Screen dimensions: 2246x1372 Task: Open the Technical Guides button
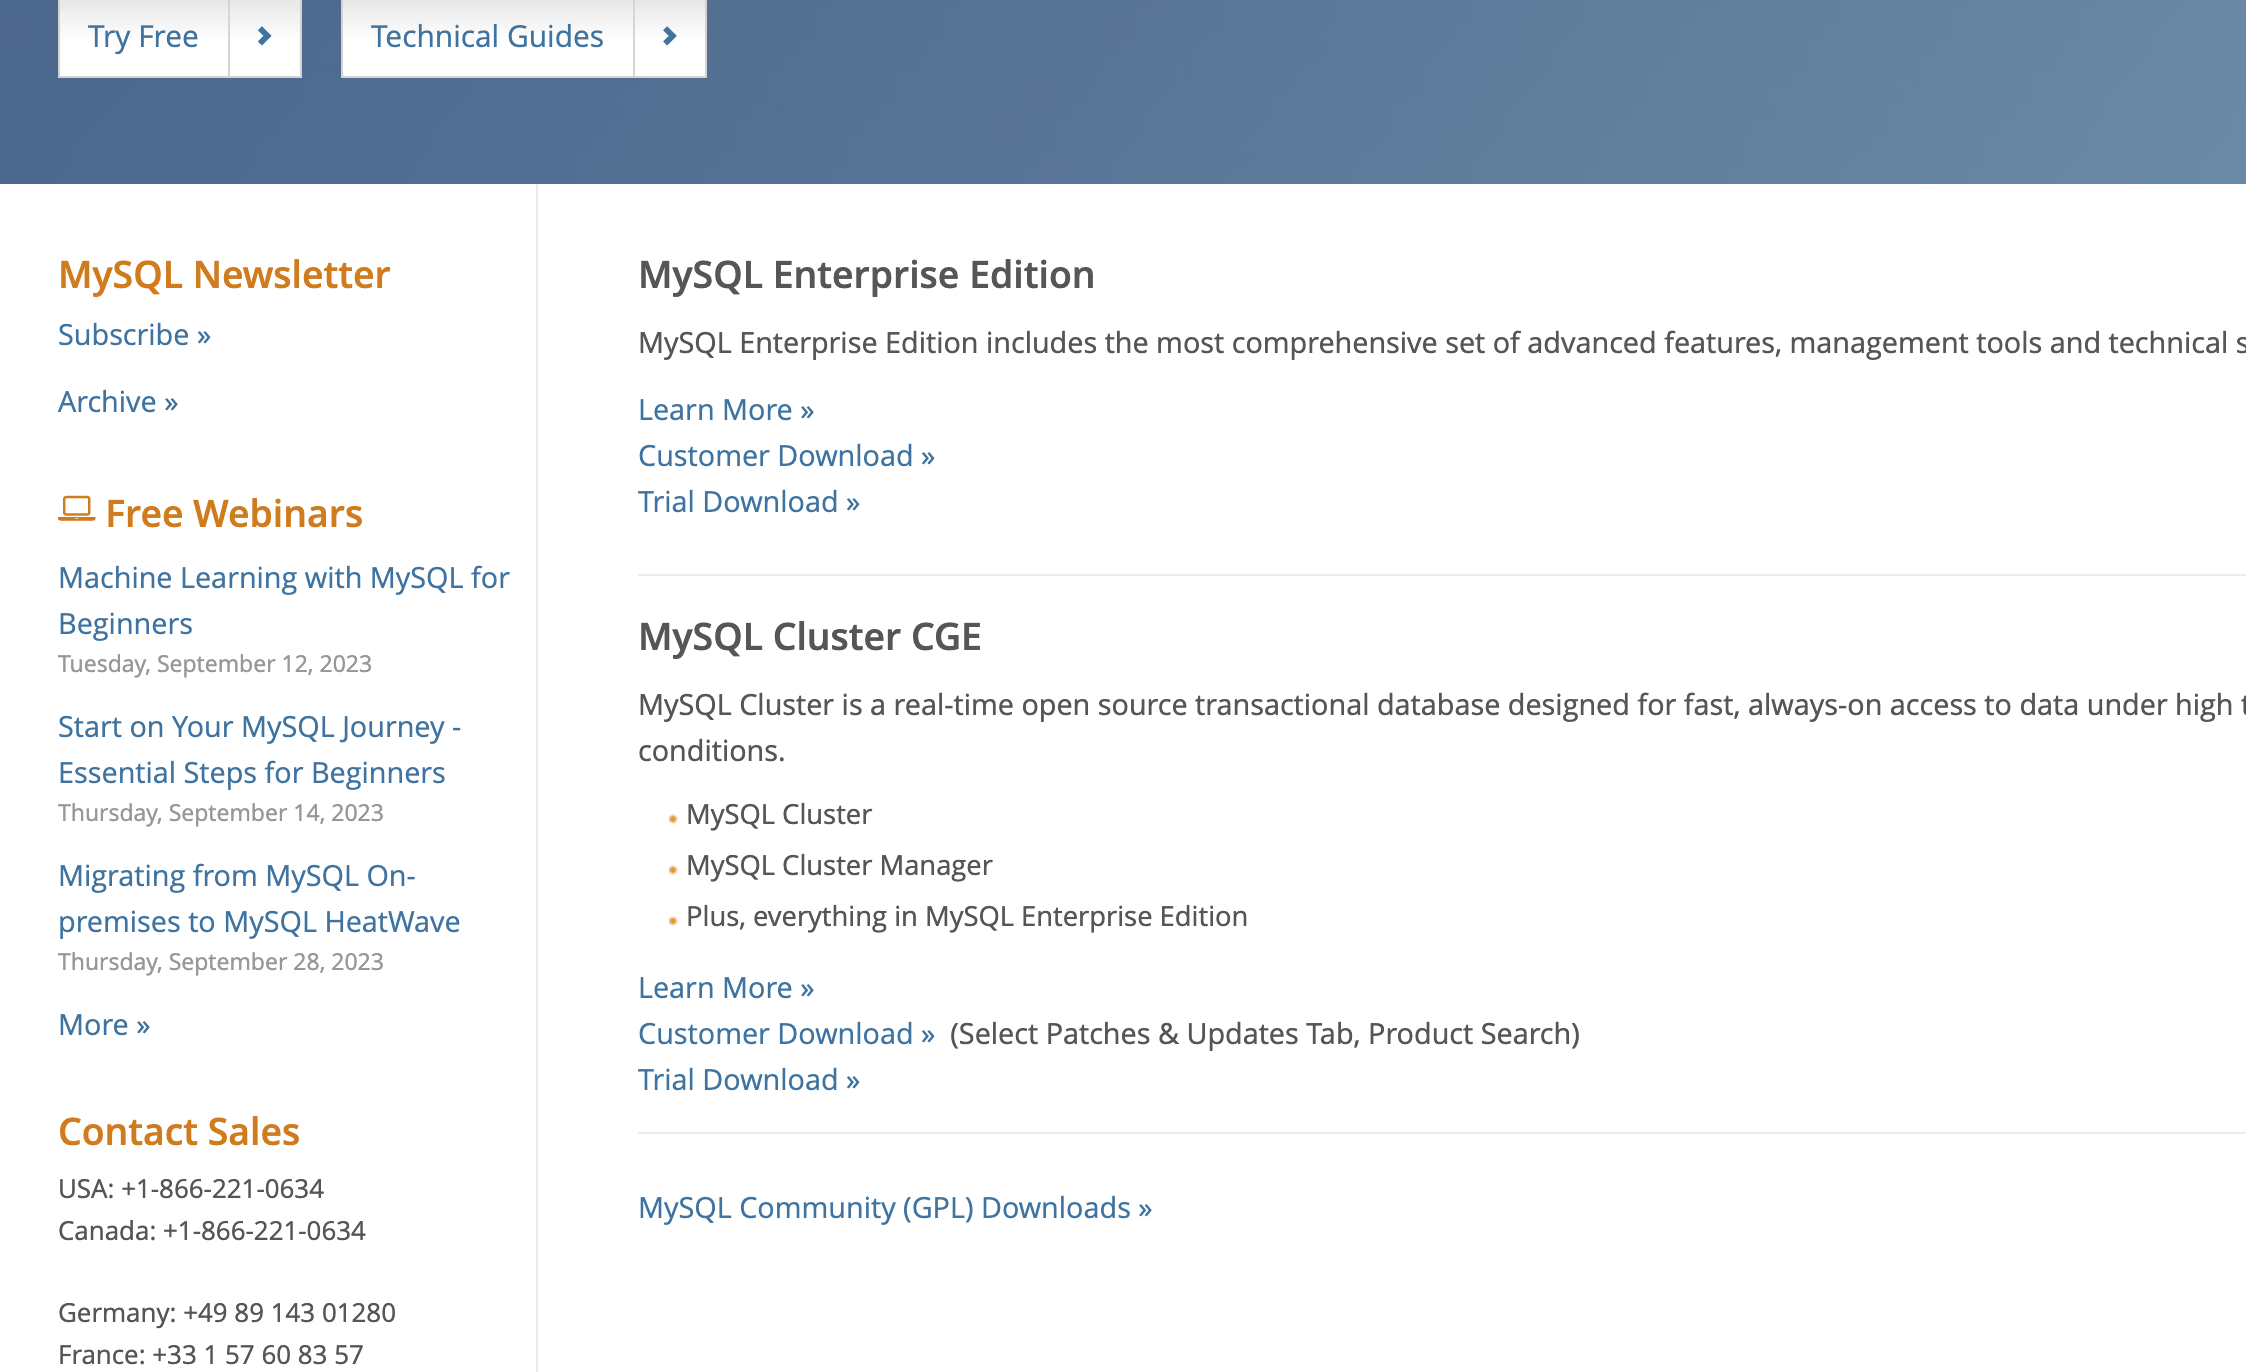487,37
